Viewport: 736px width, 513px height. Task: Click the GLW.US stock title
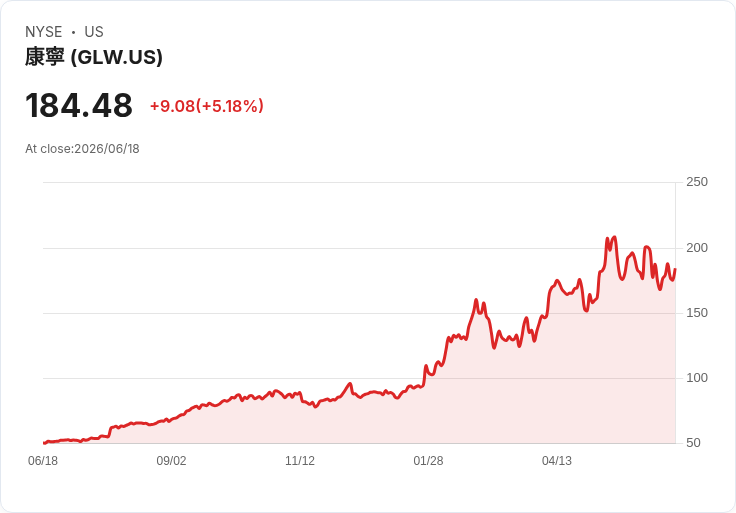coord(94,57)
